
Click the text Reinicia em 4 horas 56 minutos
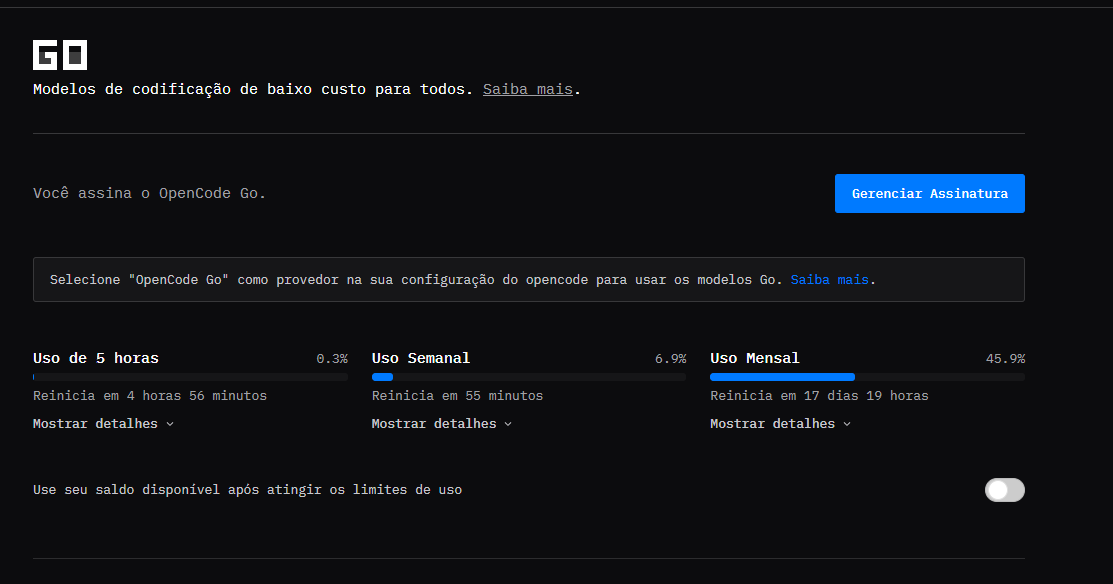[x=150, y=396]
